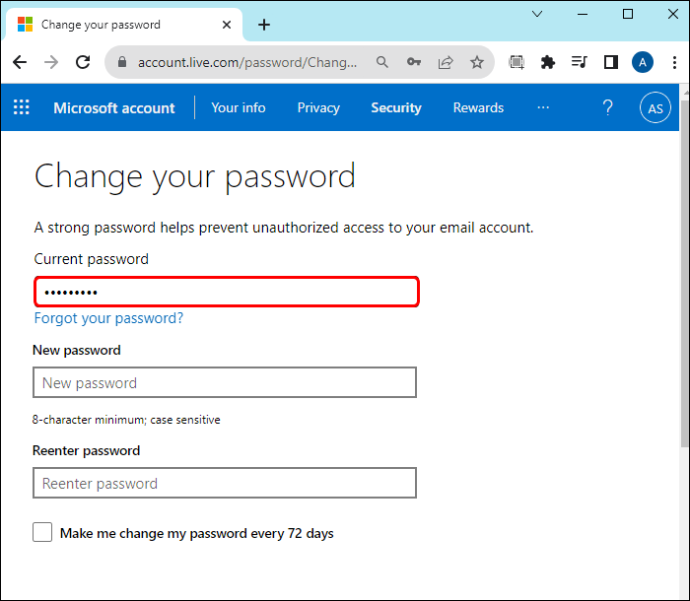
Task: Open the Privacy tab
Action: 318,108
